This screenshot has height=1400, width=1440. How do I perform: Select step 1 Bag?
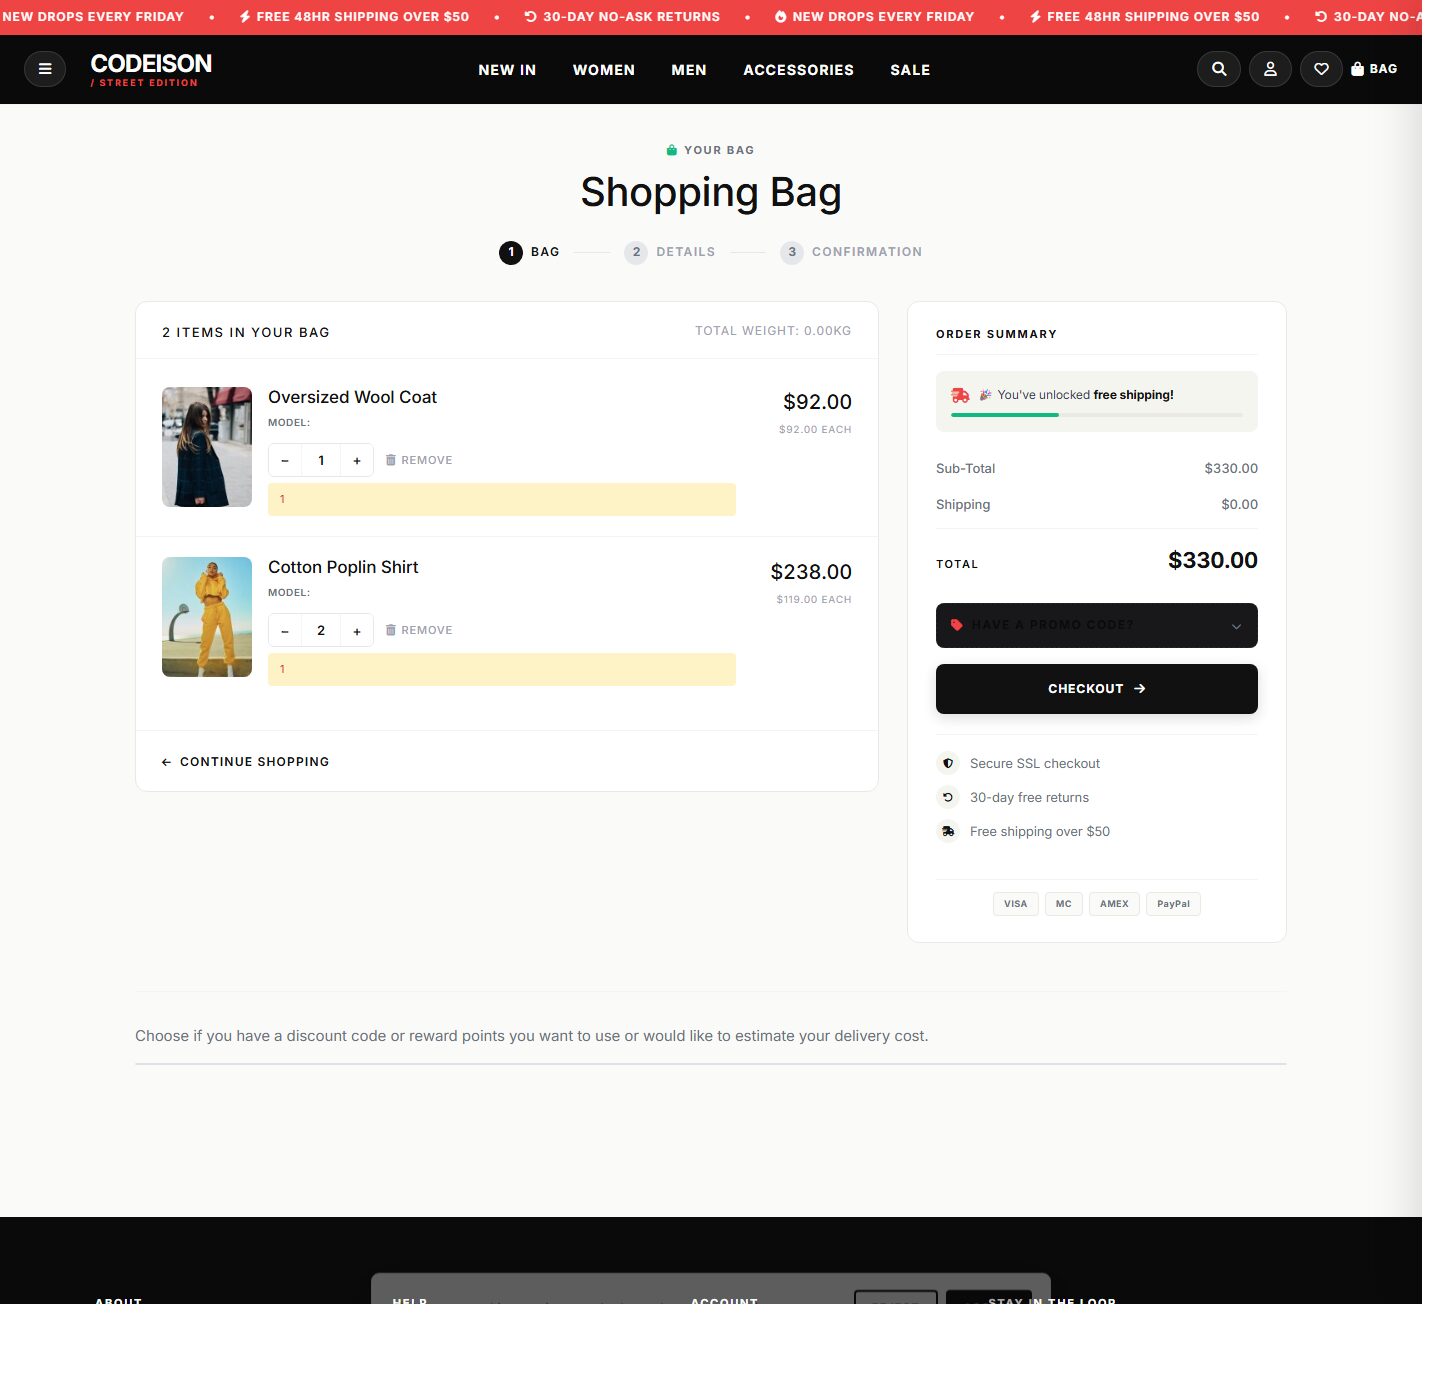pos(529,252)
